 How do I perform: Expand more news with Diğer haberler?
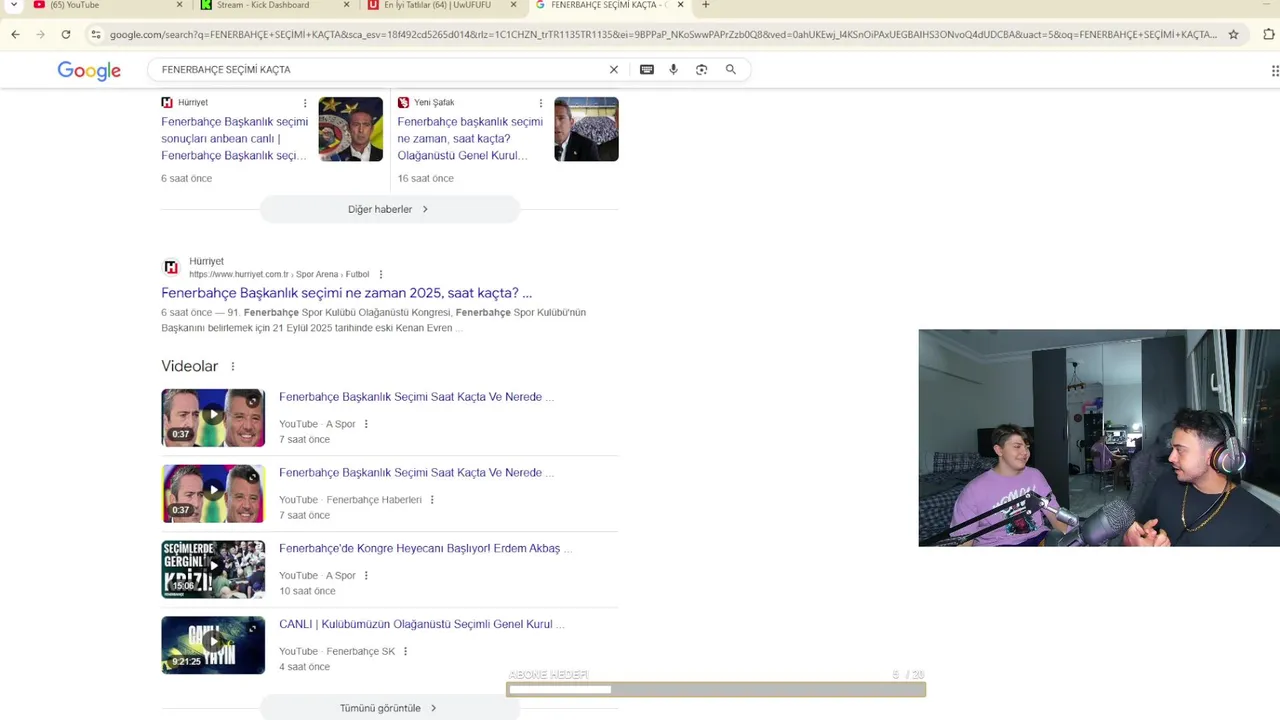coord(389,209)
